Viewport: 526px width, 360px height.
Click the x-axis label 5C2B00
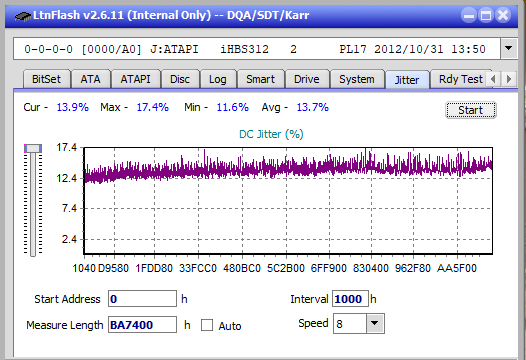[286, 268]
